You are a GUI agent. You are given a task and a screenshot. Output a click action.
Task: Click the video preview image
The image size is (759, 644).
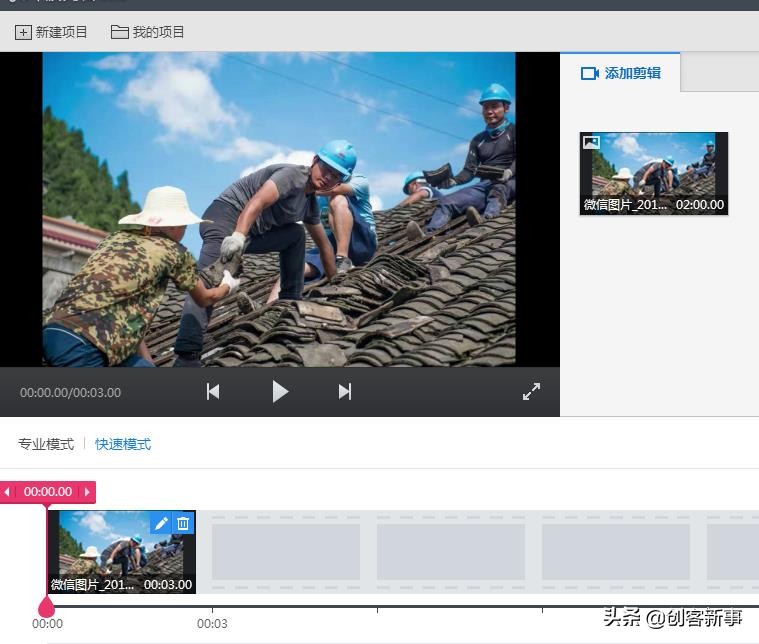click(279, 209)
